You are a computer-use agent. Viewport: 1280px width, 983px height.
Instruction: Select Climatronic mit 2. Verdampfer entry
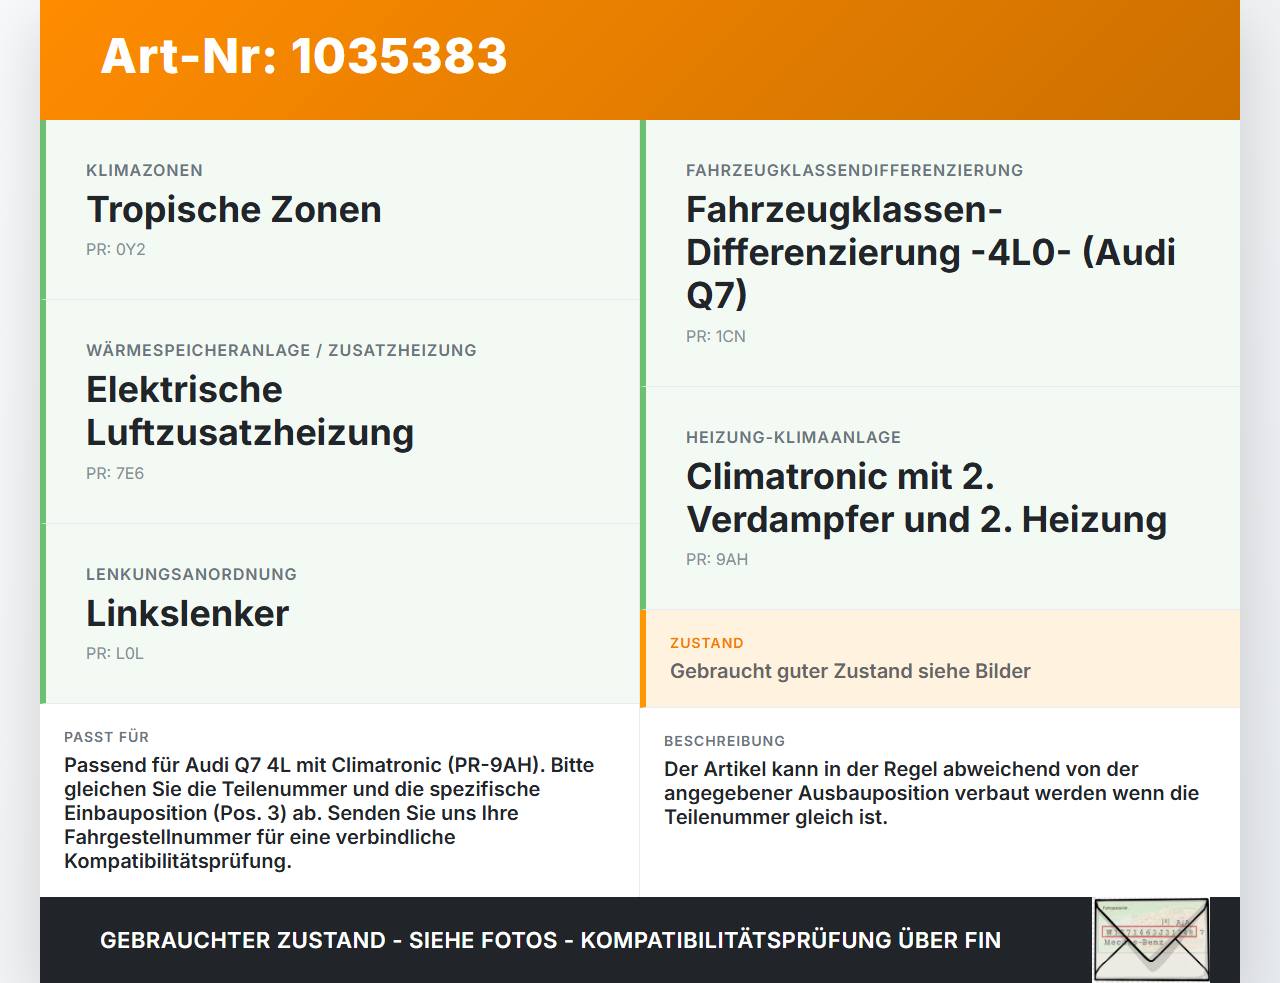(940, 498)
